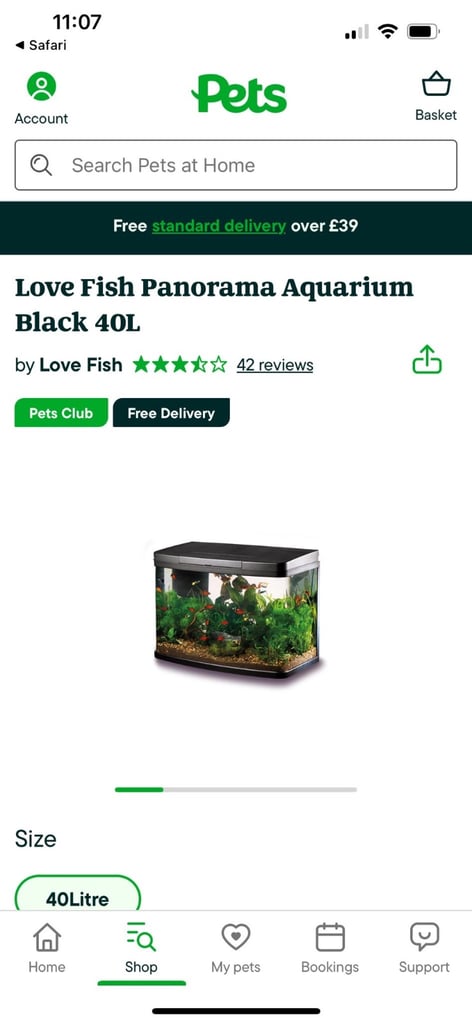Open the Account profile icon
The width and height of the screenshot is (472, 1024).
41,86
